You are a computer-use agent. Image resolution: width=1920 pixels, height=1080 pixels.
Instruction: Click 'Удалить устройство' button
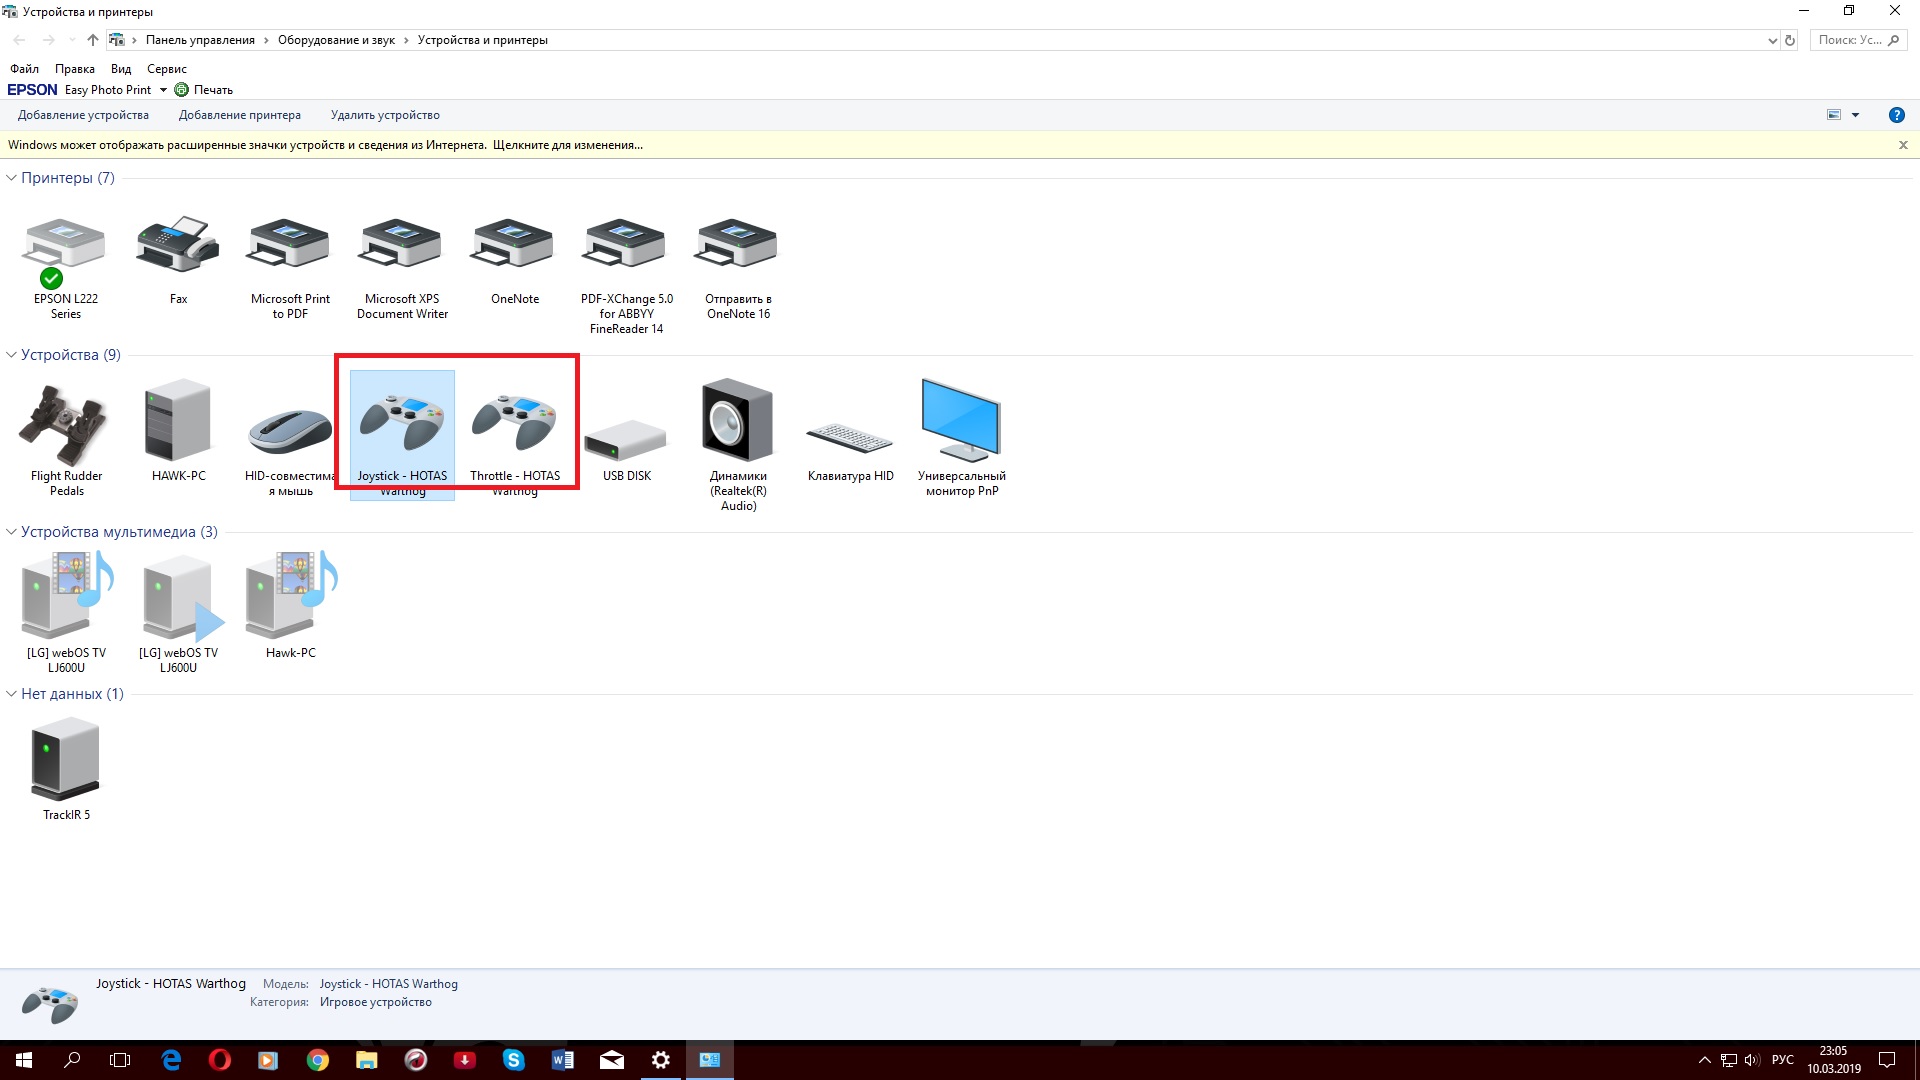point(385,115)
